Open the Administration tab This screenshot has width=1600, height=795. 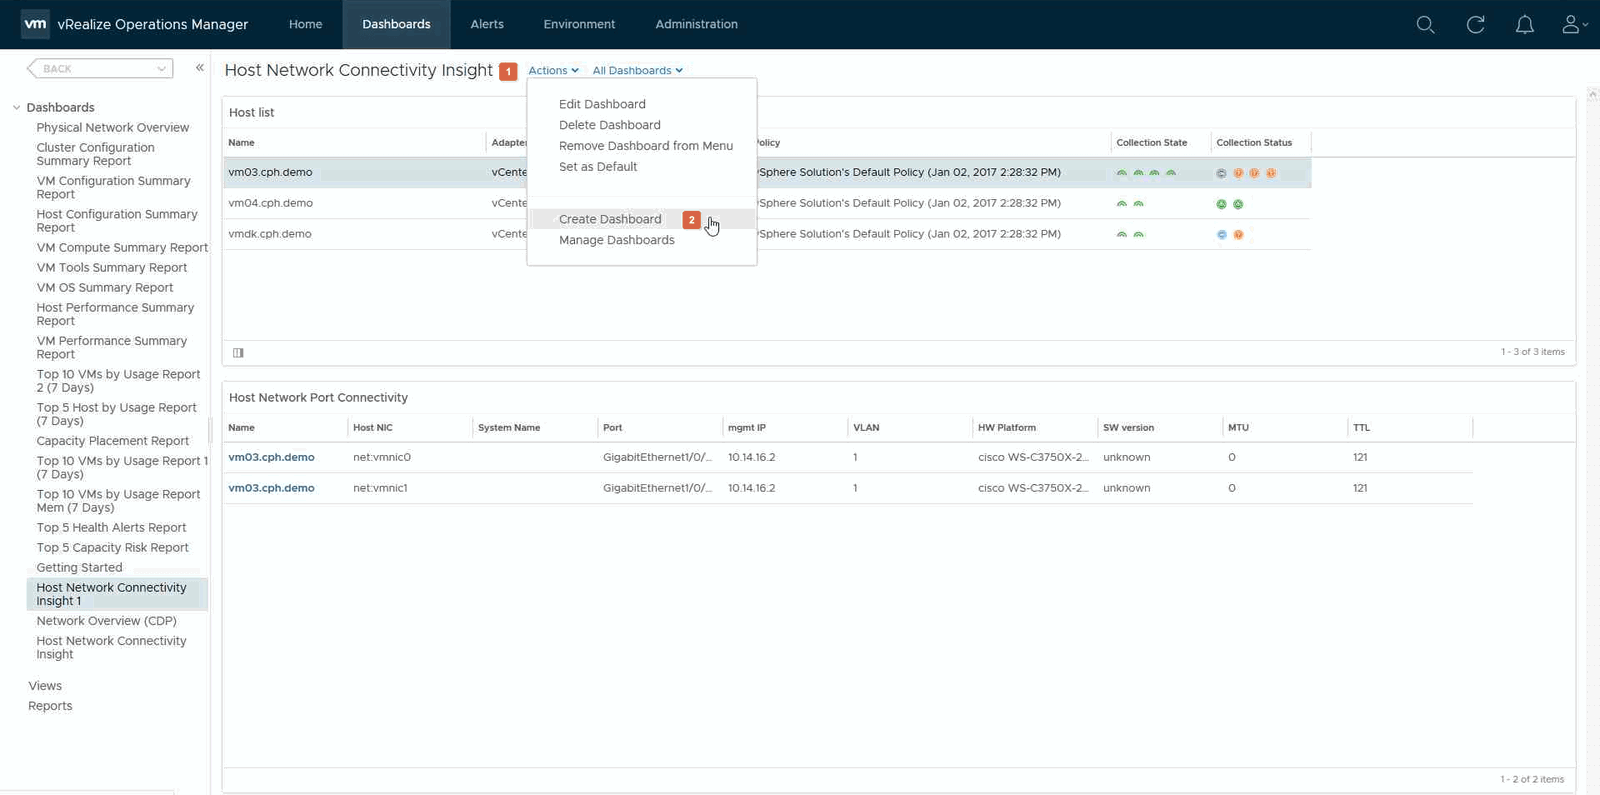[x=696, y=24]
